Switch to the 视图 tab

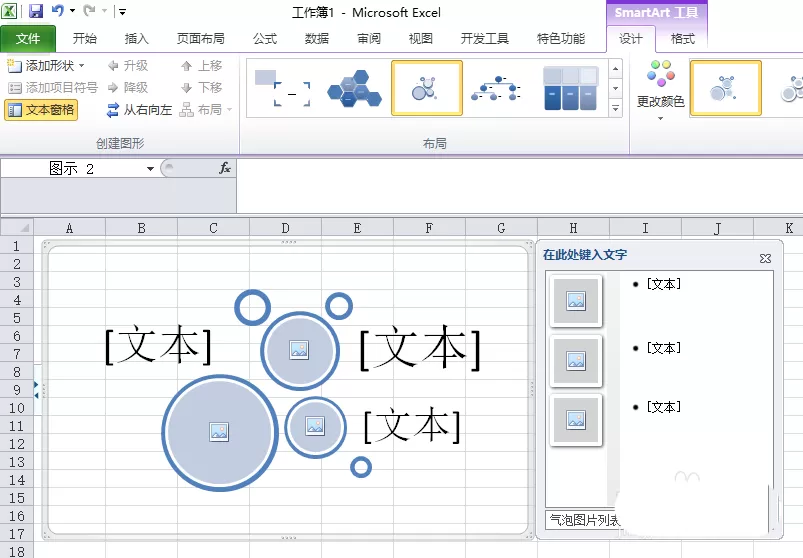tap(421, 38)
